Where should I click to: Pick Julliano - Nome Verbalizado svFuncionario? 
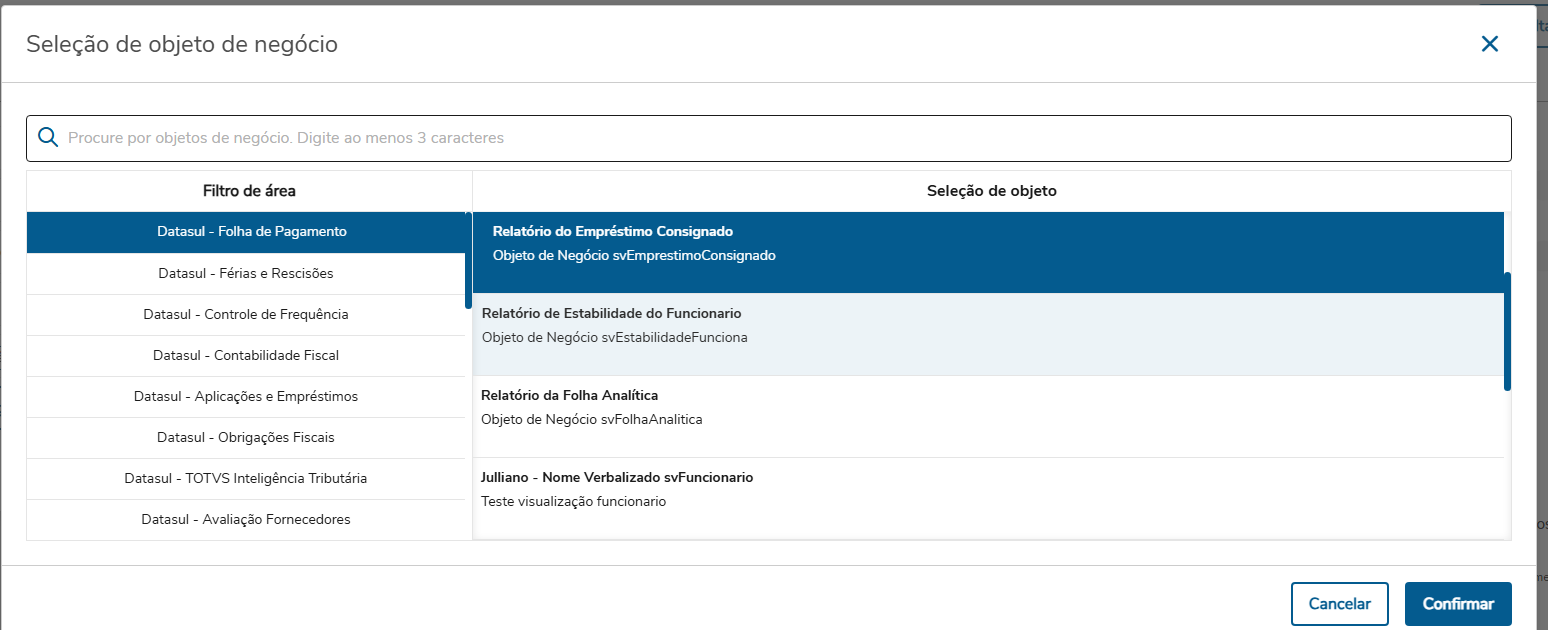pyautogui.click(x=986, y=490)
